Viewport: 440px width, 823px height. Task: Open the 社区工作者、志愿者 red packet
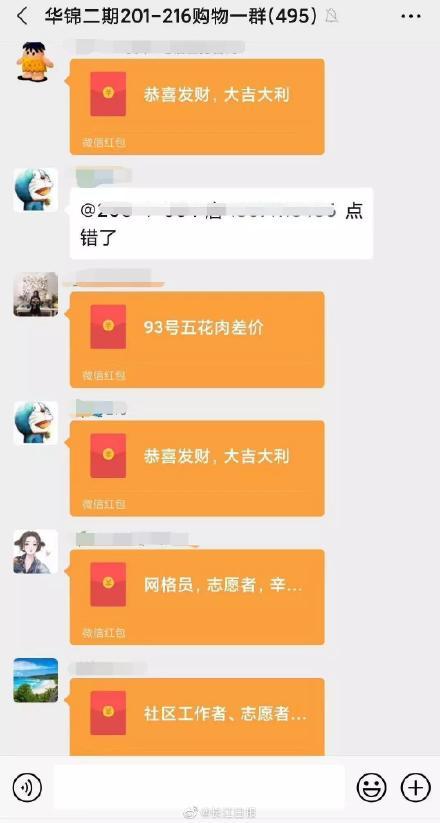tap(197, 717)
